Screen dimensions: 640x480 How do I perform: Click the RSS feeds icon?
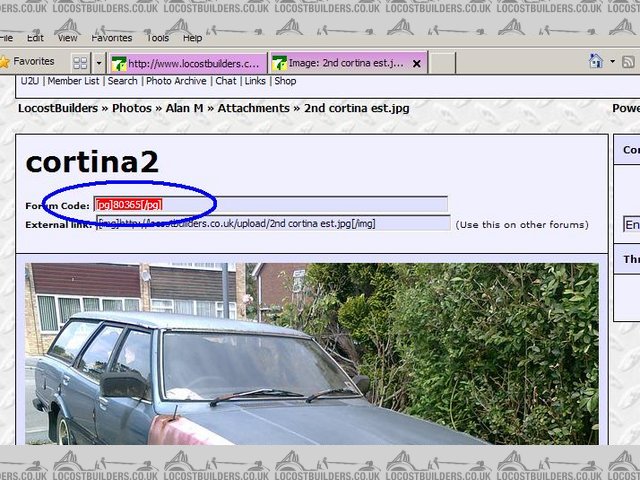pos(628,62)
